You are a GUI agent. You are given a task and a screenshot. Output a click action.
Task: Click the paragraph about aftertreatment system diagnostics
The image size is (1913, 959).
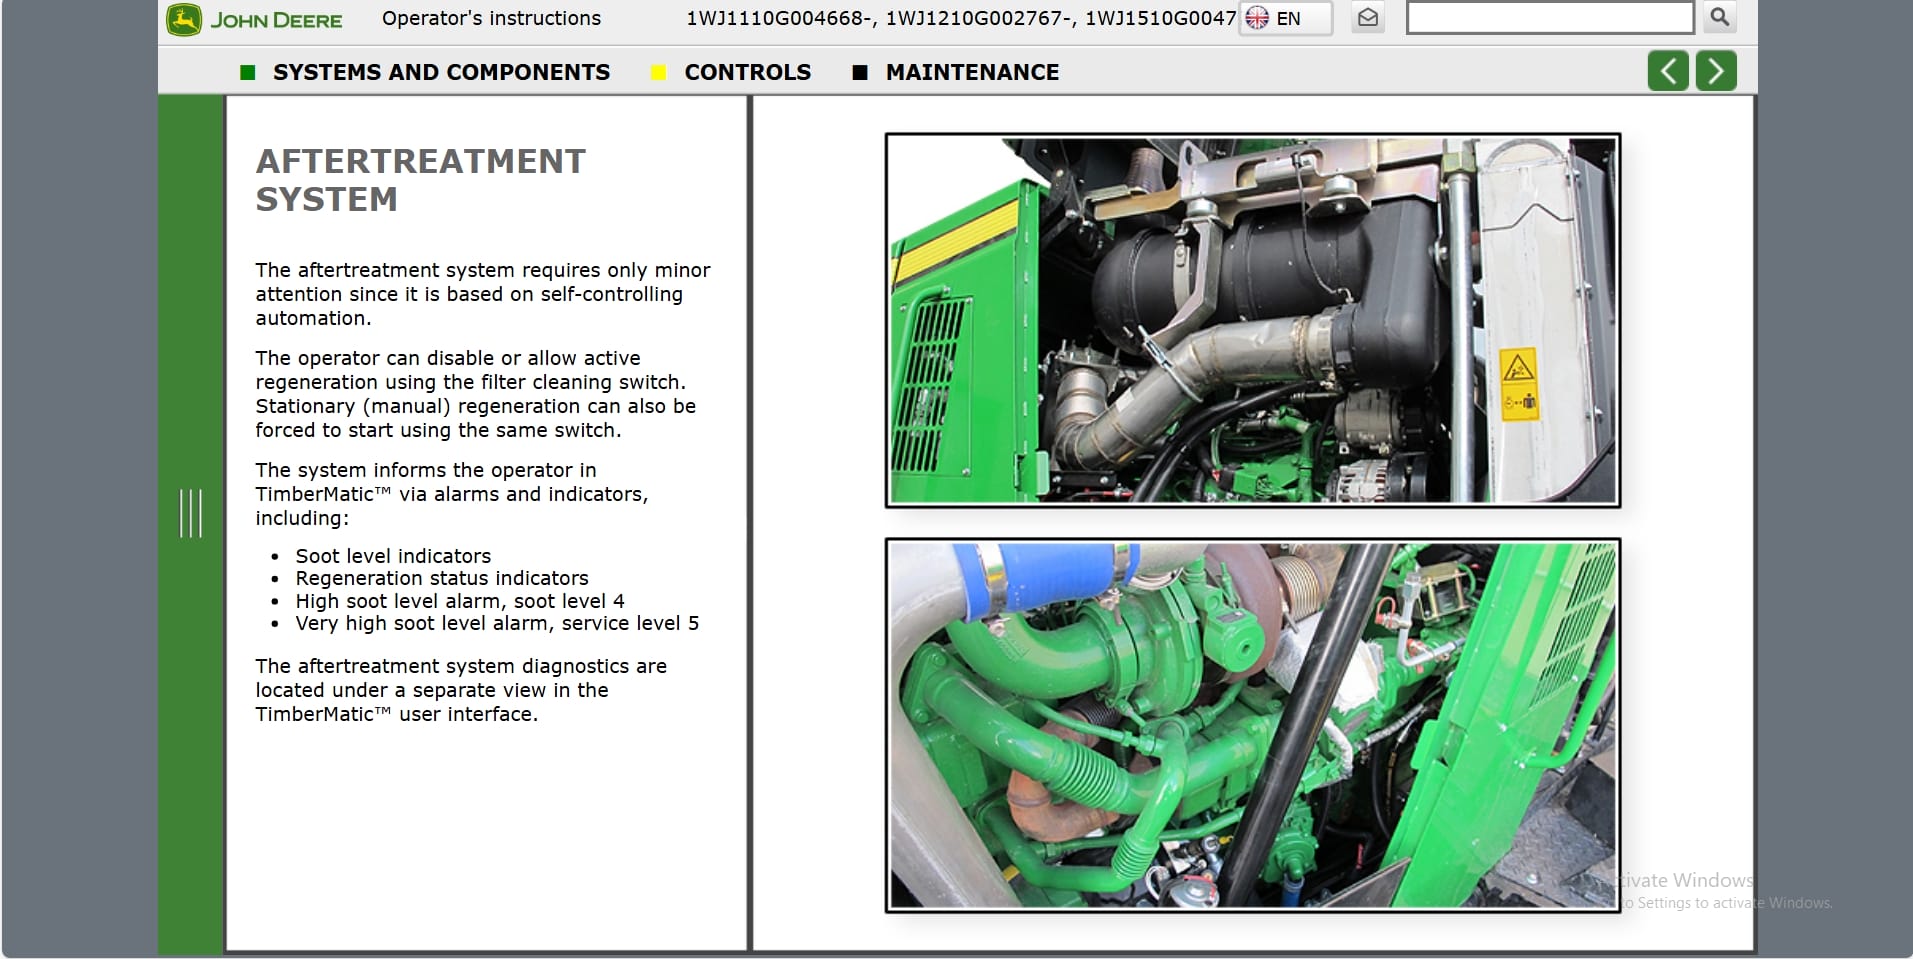point(461,690)
